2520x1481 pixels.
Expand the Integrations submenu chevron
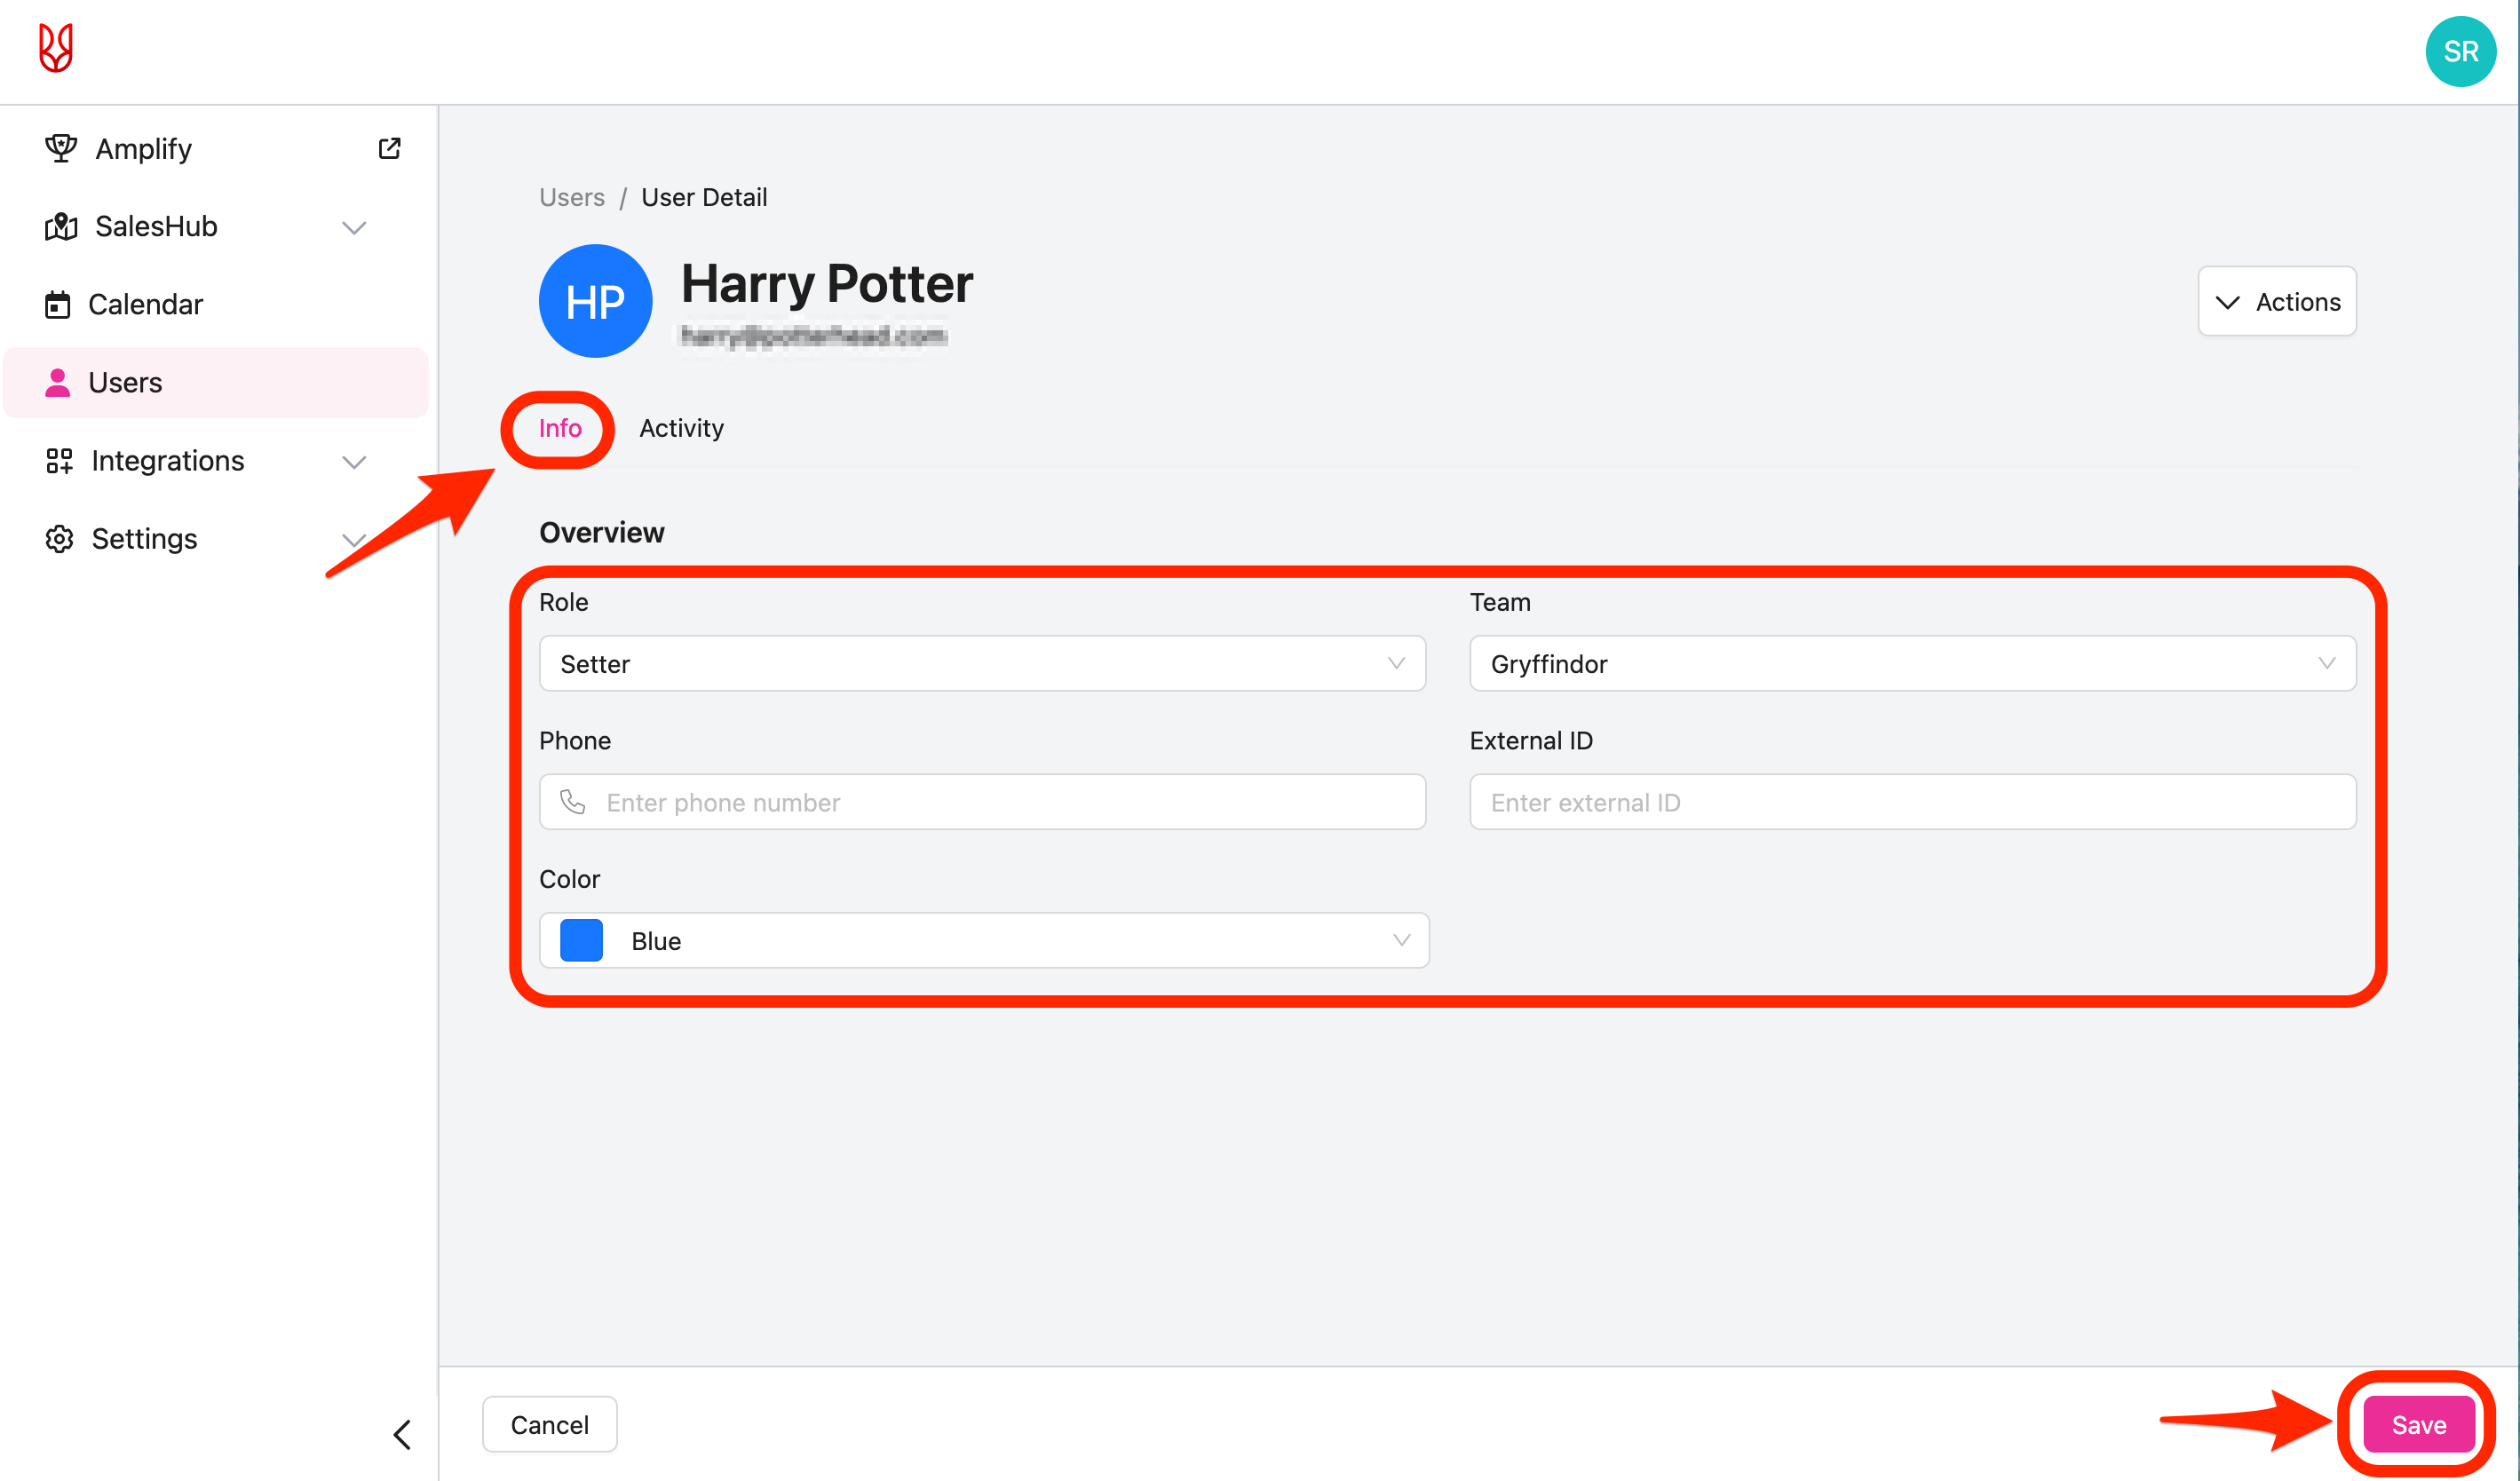point(354,462)
